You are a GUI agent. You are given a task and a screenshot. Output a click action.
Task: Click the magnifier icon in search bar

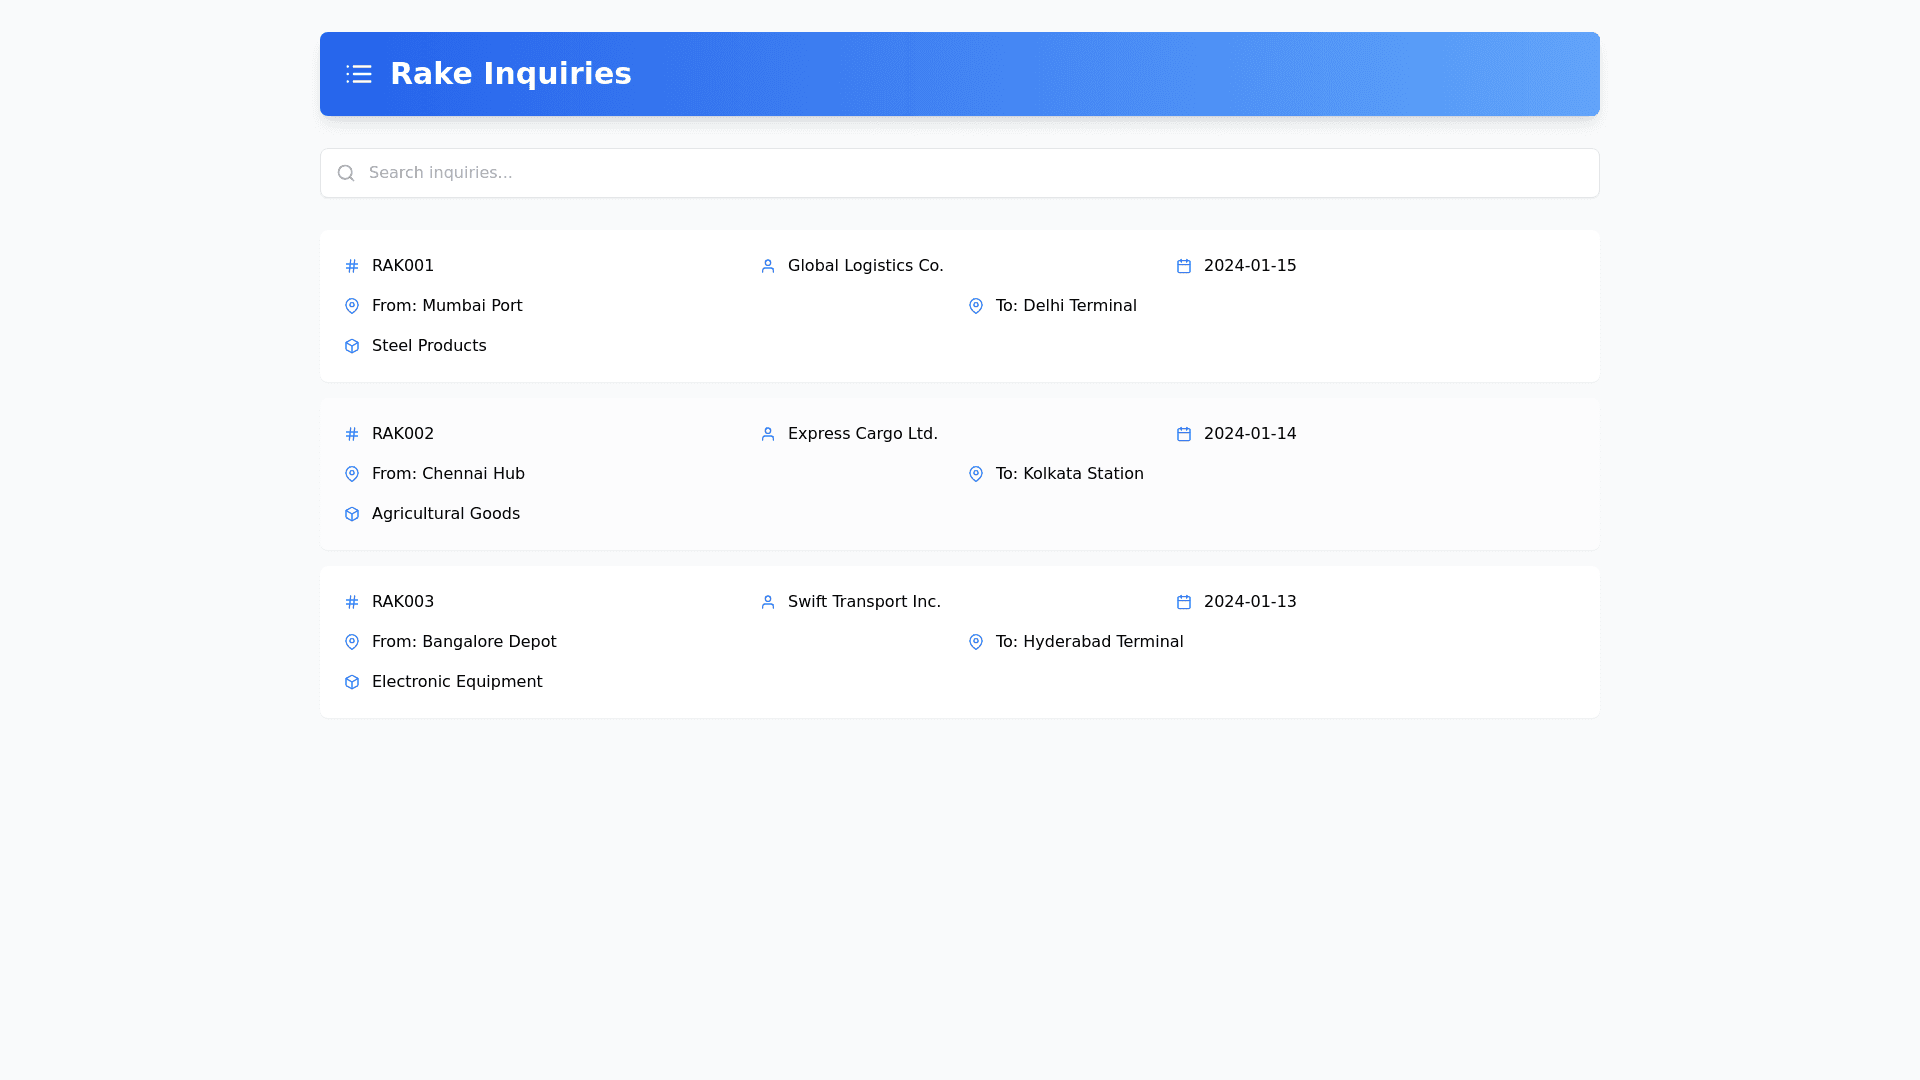[x=346, y=173]
